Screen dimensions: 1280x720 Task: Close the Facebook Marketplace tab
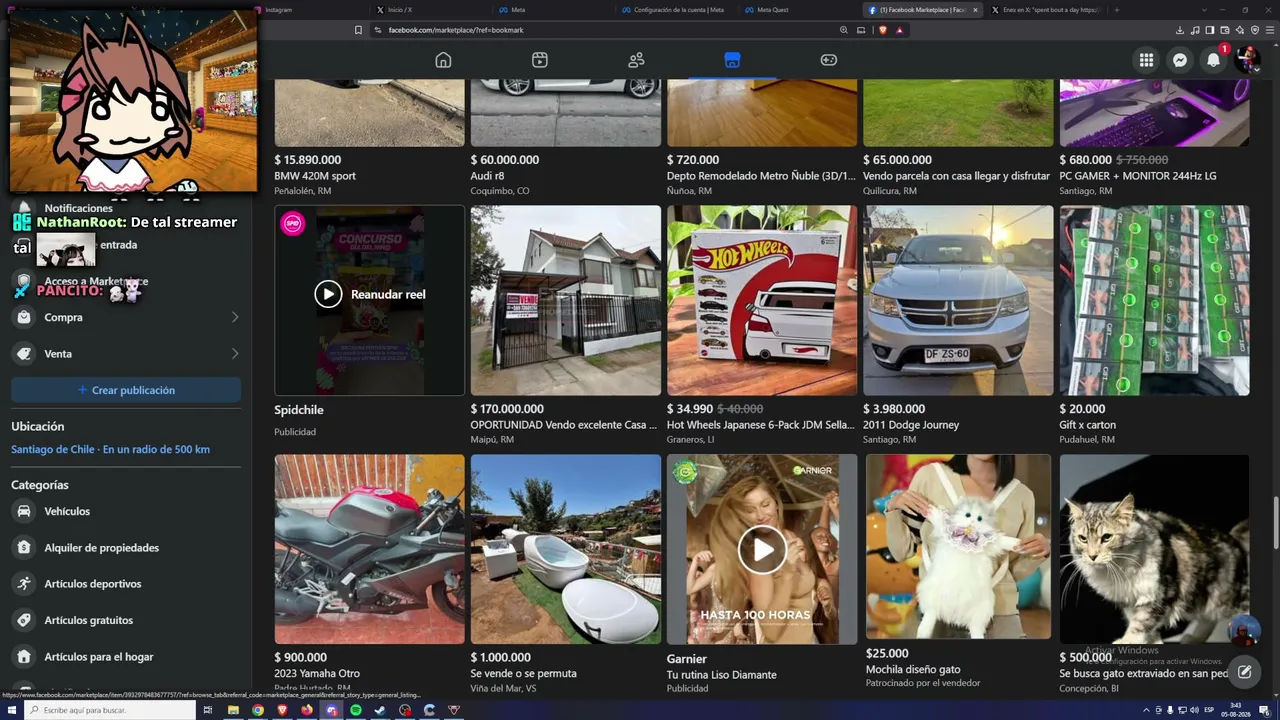click(x=975, y=10)
